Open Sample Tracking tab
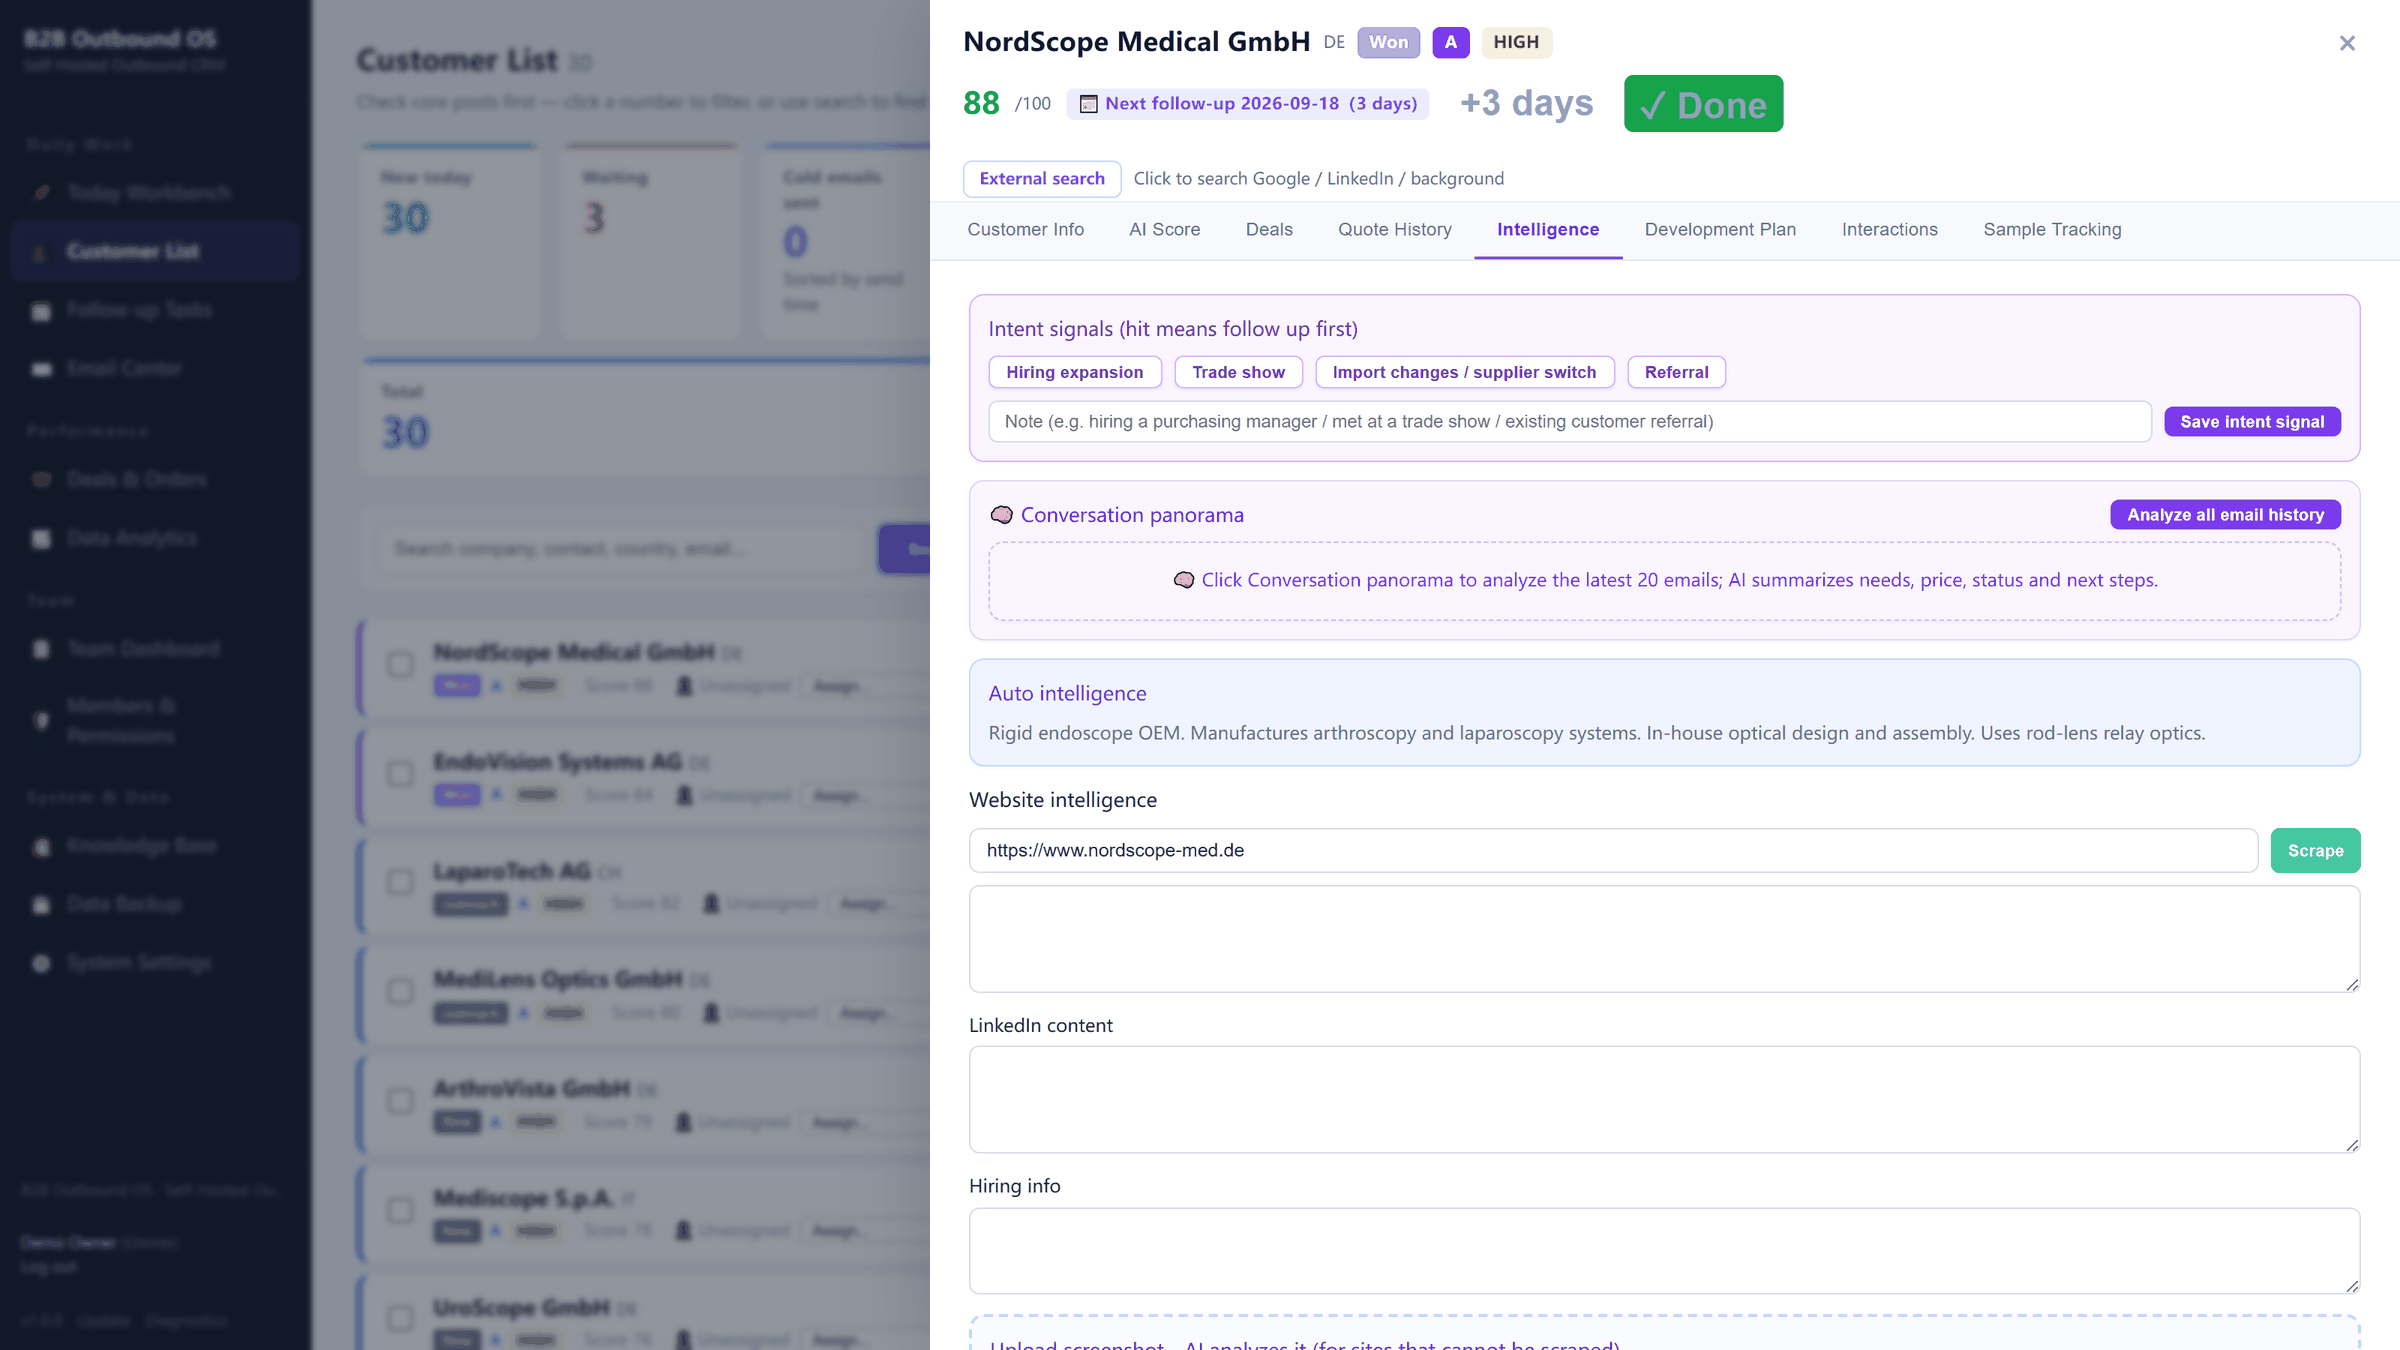The height and width of the screenshot is (1350, 2400). [x=2052, y=229]
